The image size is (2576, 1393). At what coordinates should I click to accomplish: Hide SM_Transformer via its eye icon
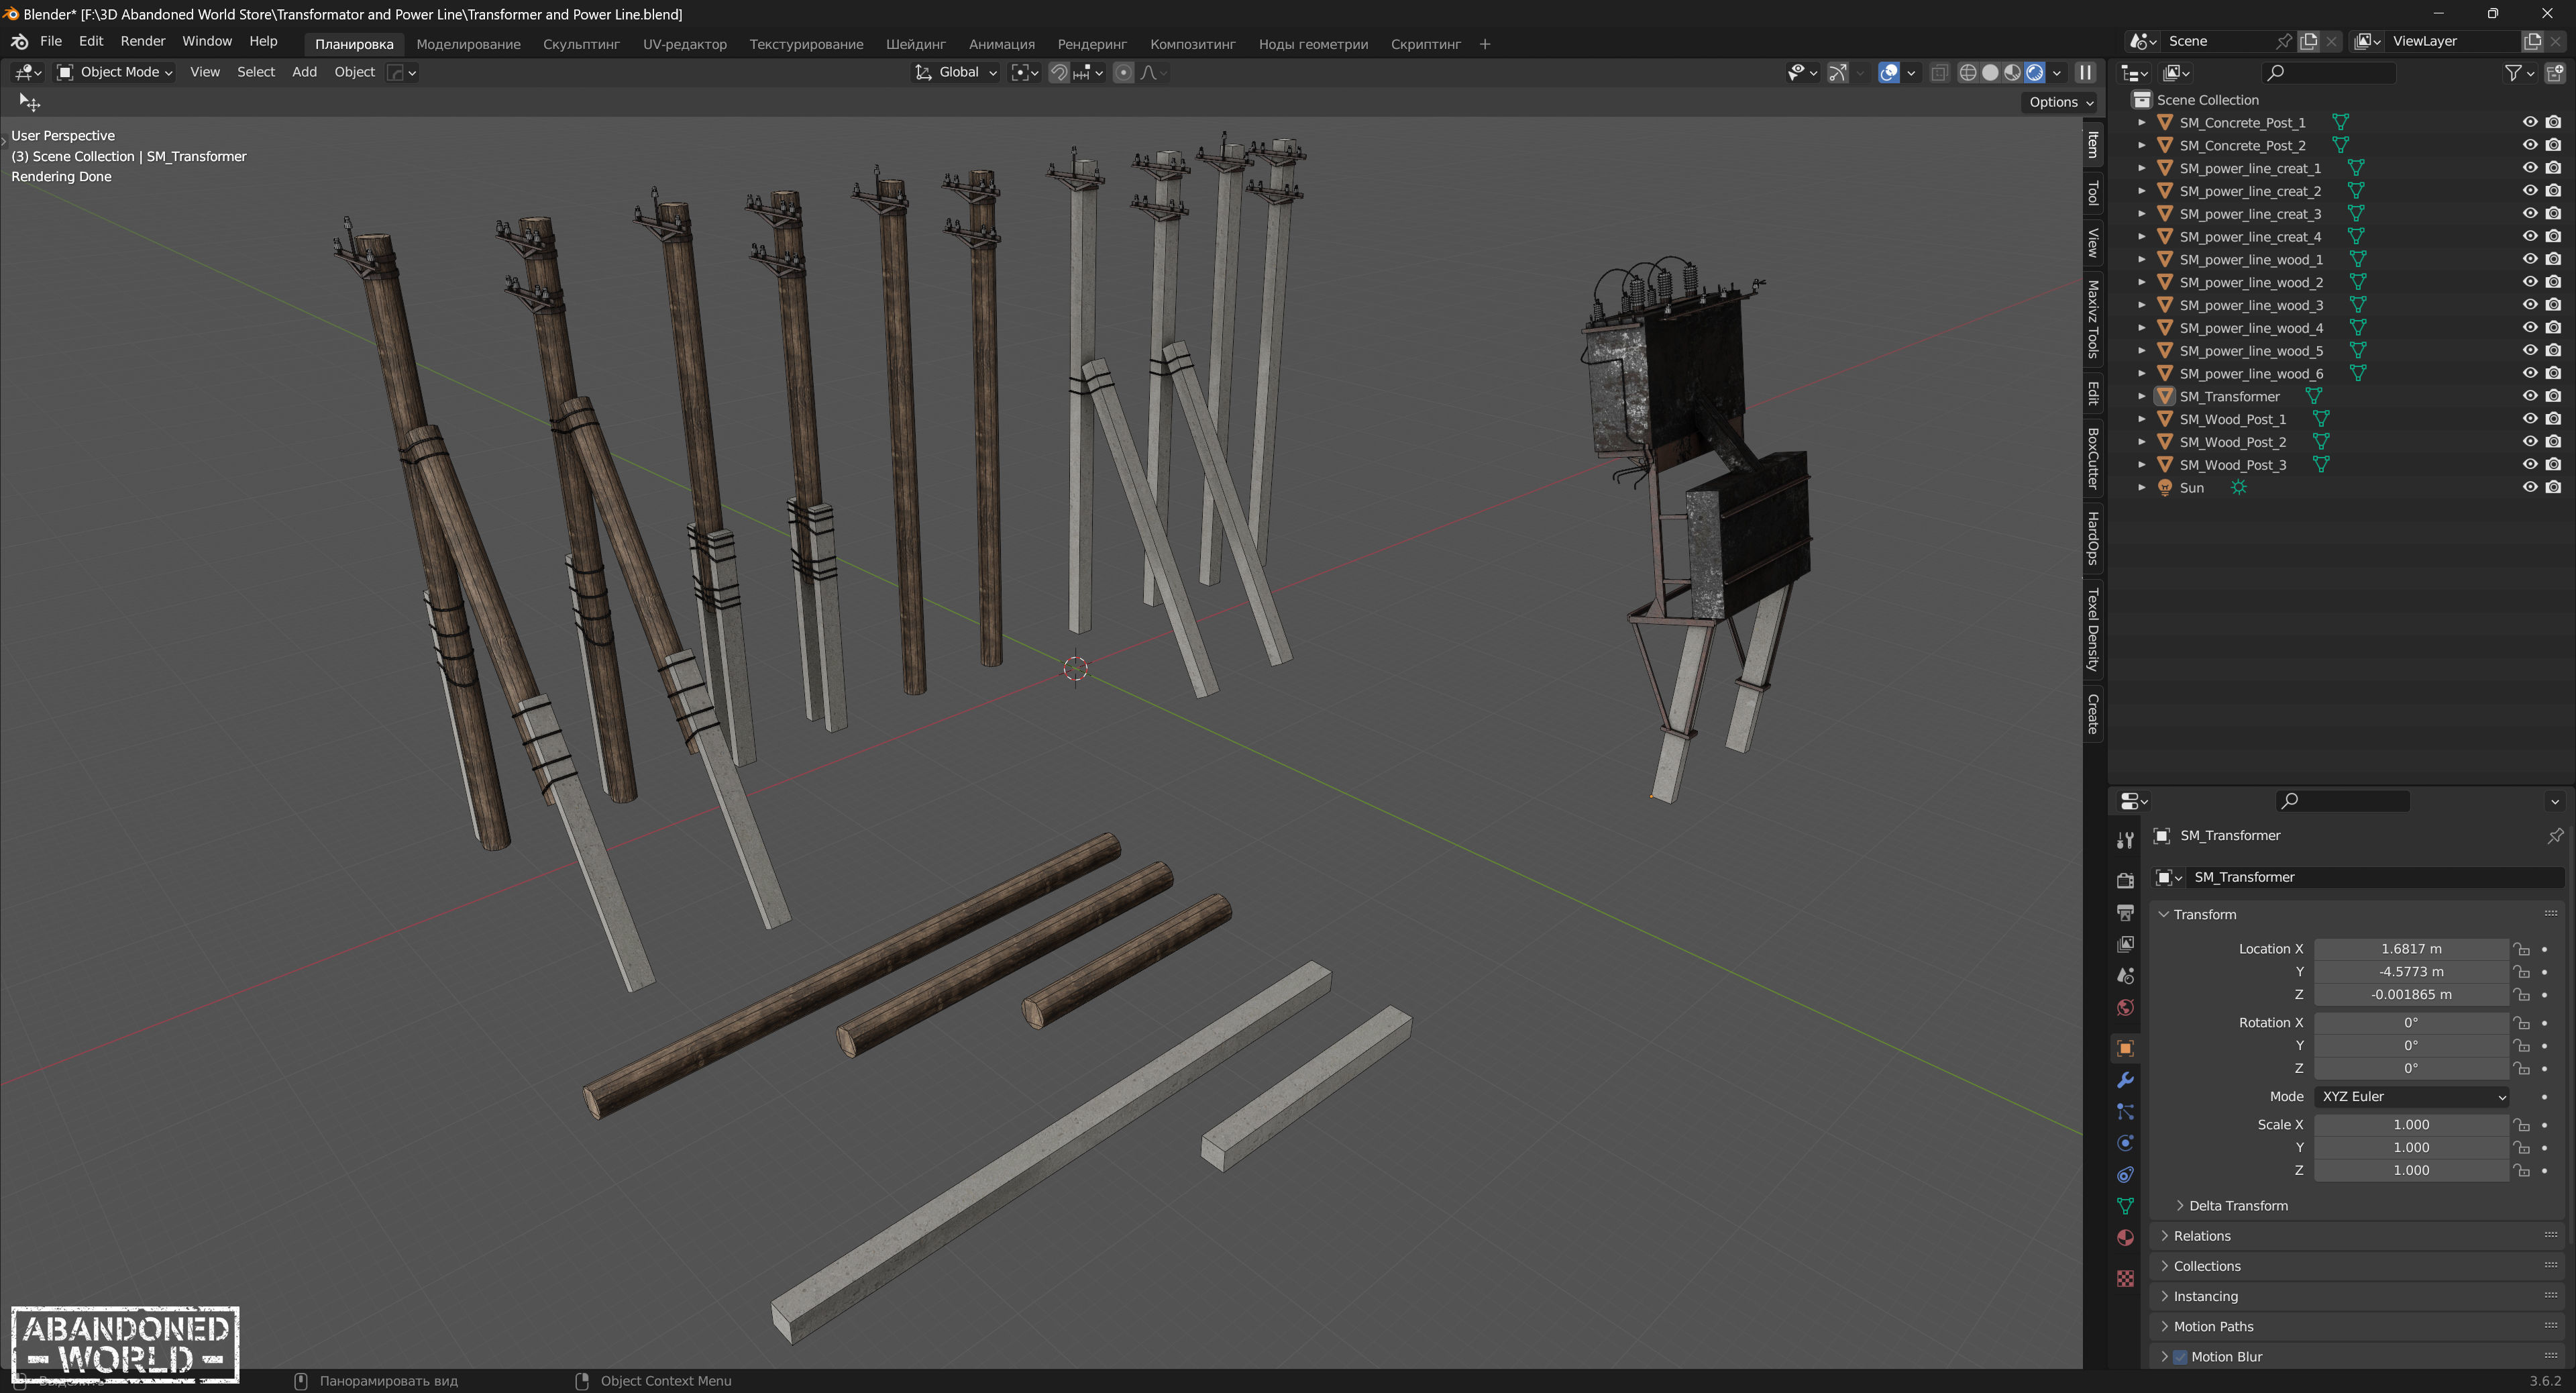click(2530, 396)
